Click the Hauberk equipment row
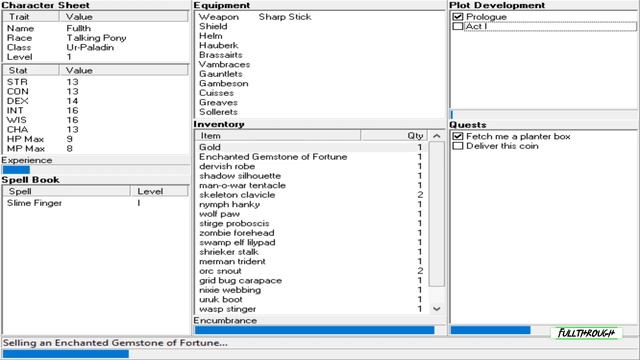640x360 pixels. [x=320, y=45]
